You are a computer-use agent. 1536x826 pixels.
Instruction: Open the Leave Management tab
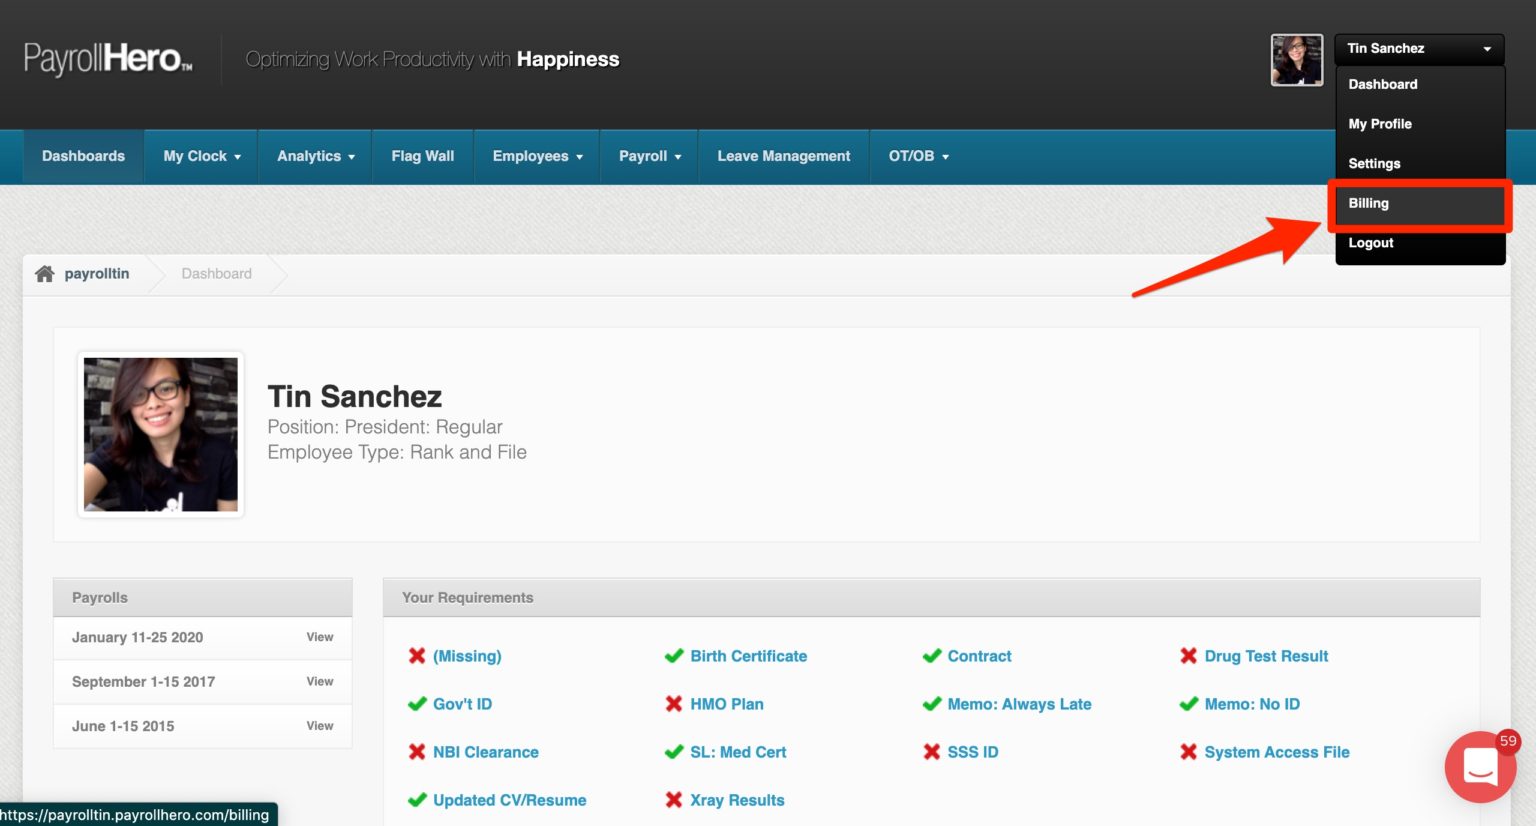pos(783,156)
